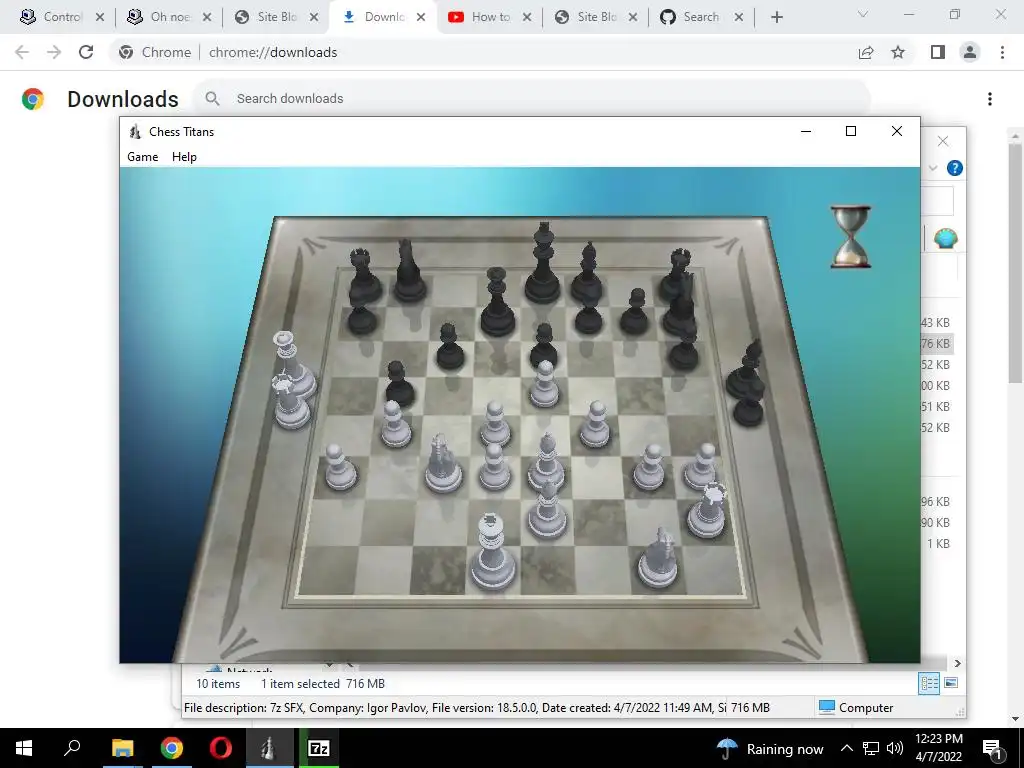
Task: Switch to the GitHub Search tab
Action: coord(701,17)
